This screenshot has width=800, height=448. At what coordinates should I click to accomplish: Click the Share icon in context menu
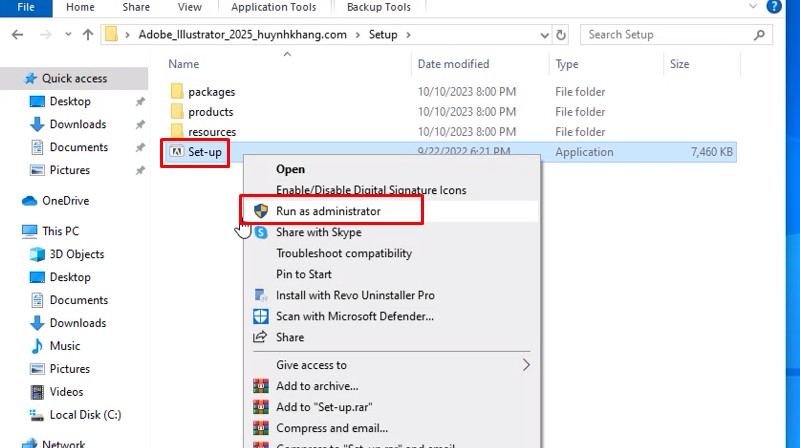point(260,338)
